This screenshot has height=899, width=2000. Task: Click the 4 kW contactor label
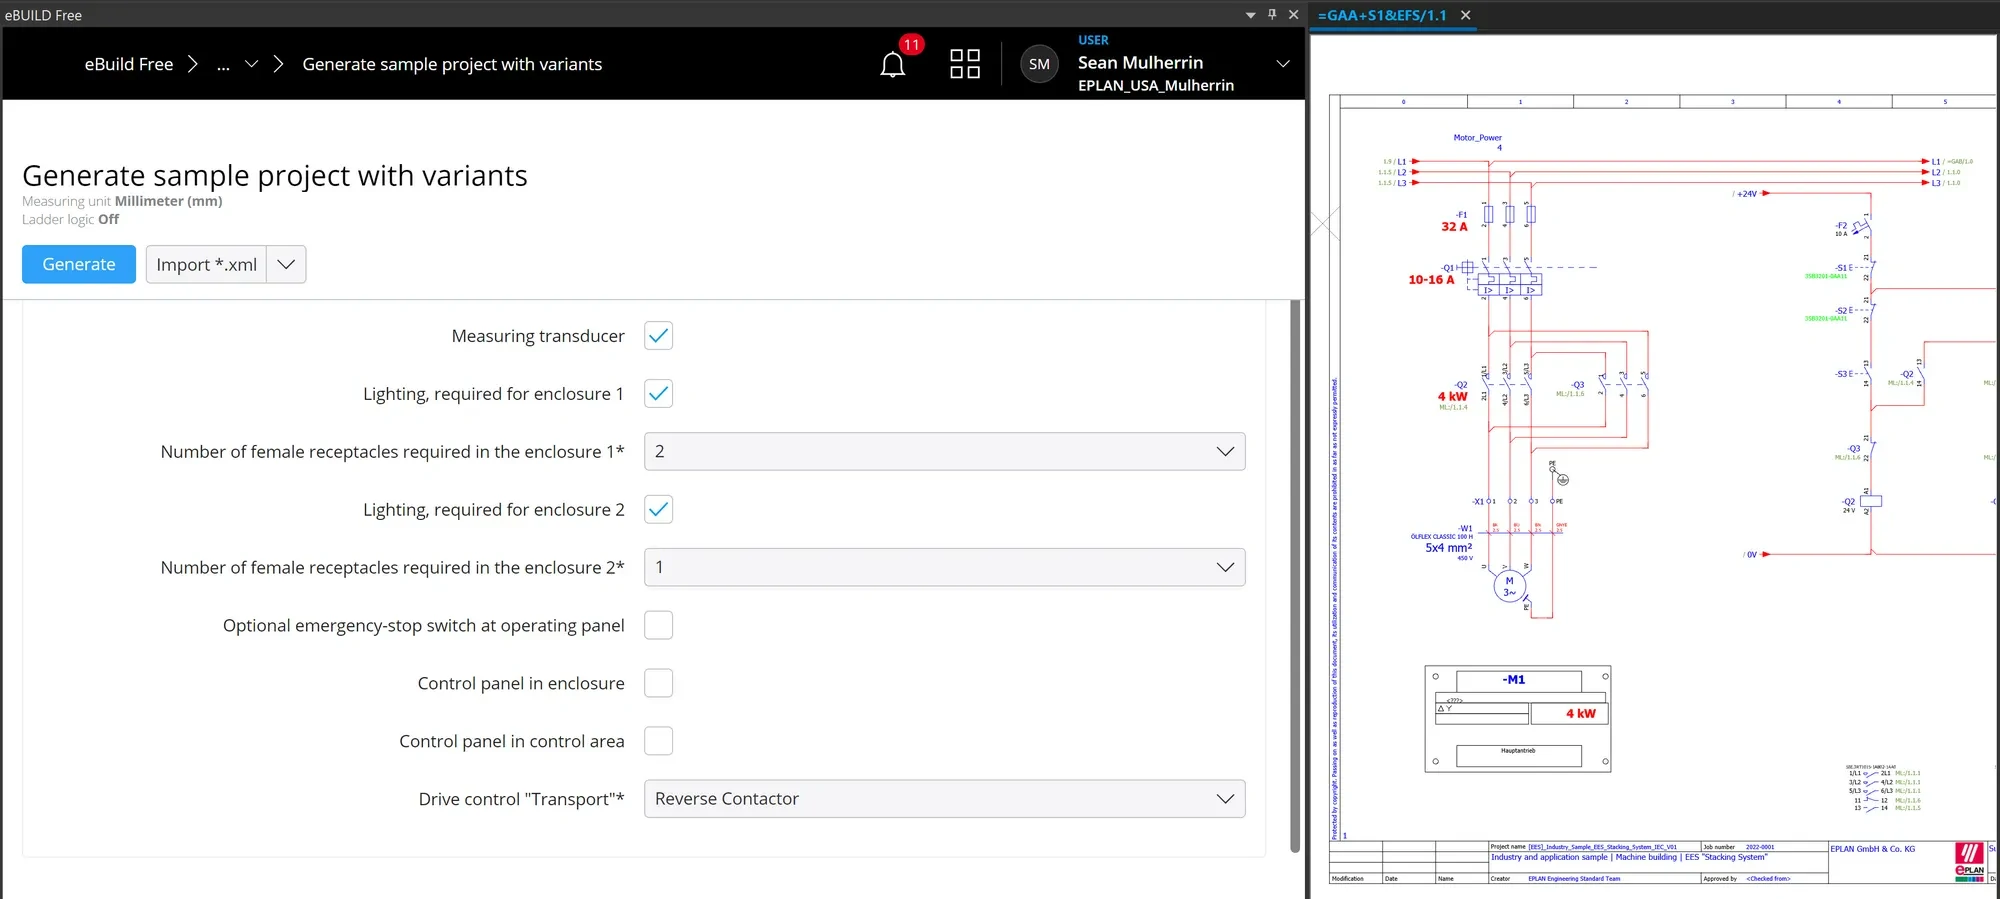1453,397
